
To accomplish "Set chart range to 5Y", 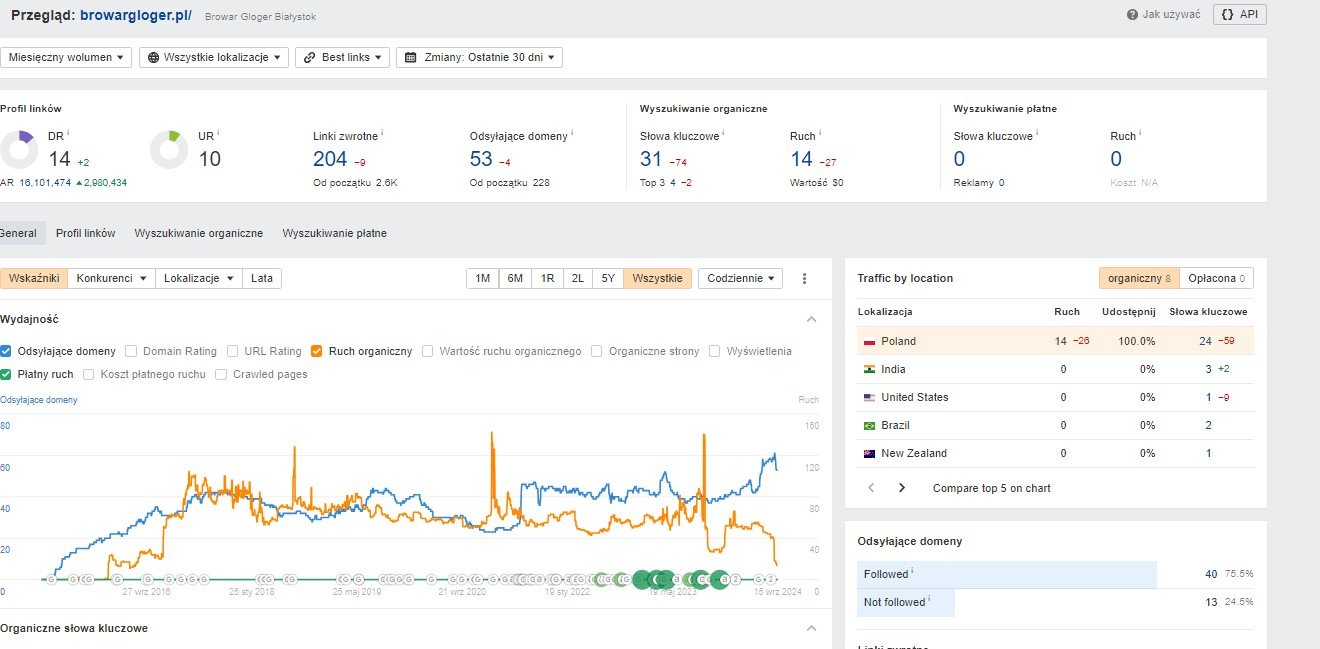I will point(608,279).
